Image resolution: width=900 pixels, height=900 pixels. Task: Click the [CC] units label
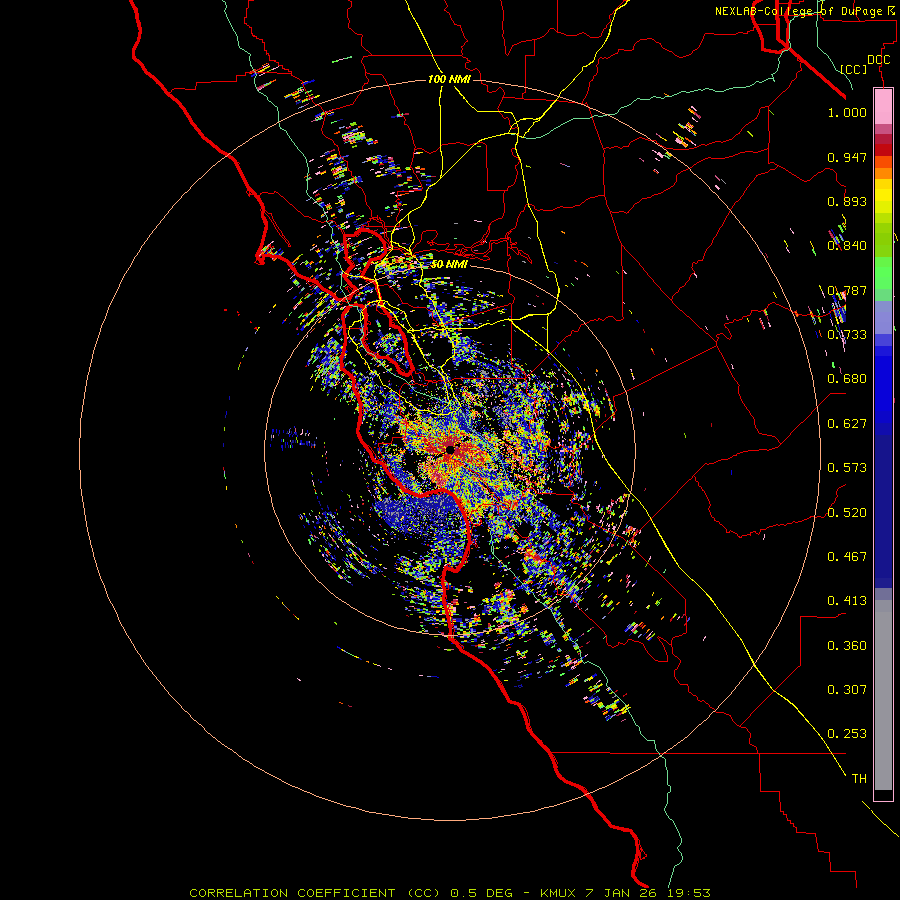[853, 69]
